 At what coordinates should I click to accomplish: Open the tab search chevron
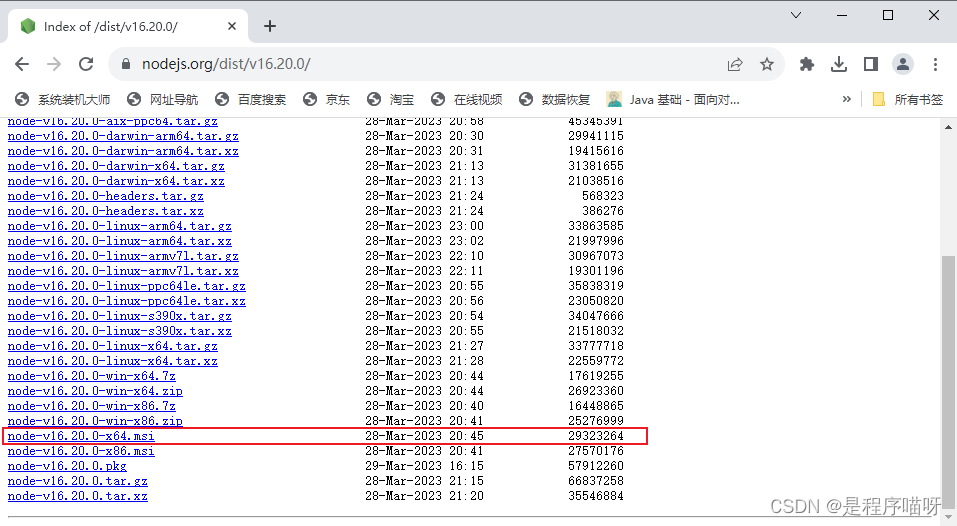(x=796, y=15)
